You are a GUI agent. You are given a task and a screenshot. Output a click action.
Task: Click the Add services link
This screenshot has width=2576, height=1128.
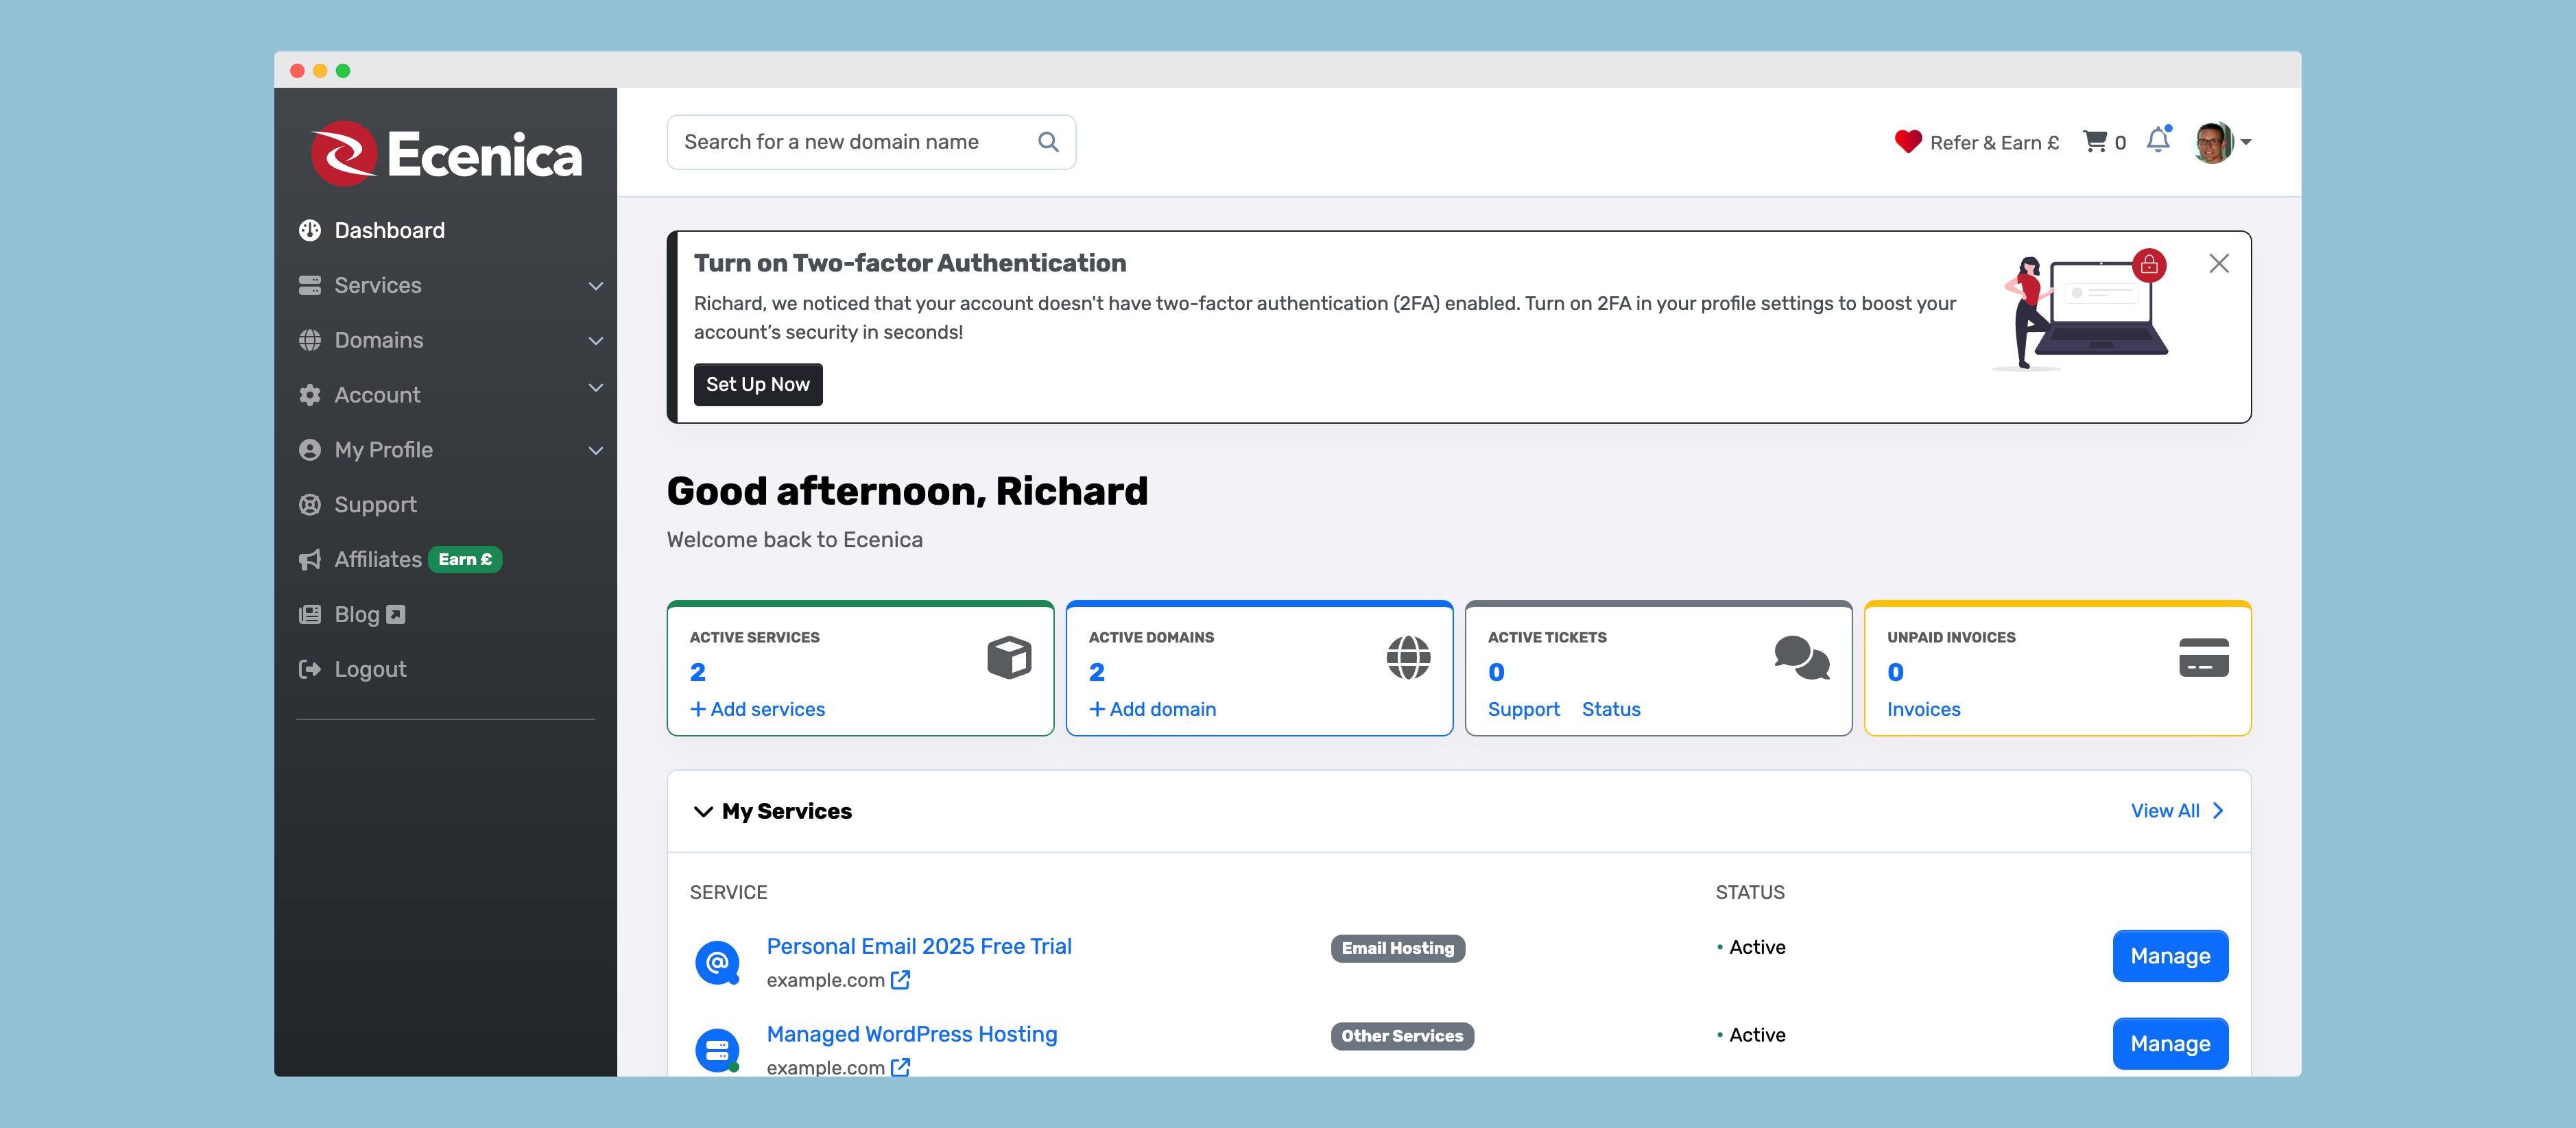tap(757, 709)
